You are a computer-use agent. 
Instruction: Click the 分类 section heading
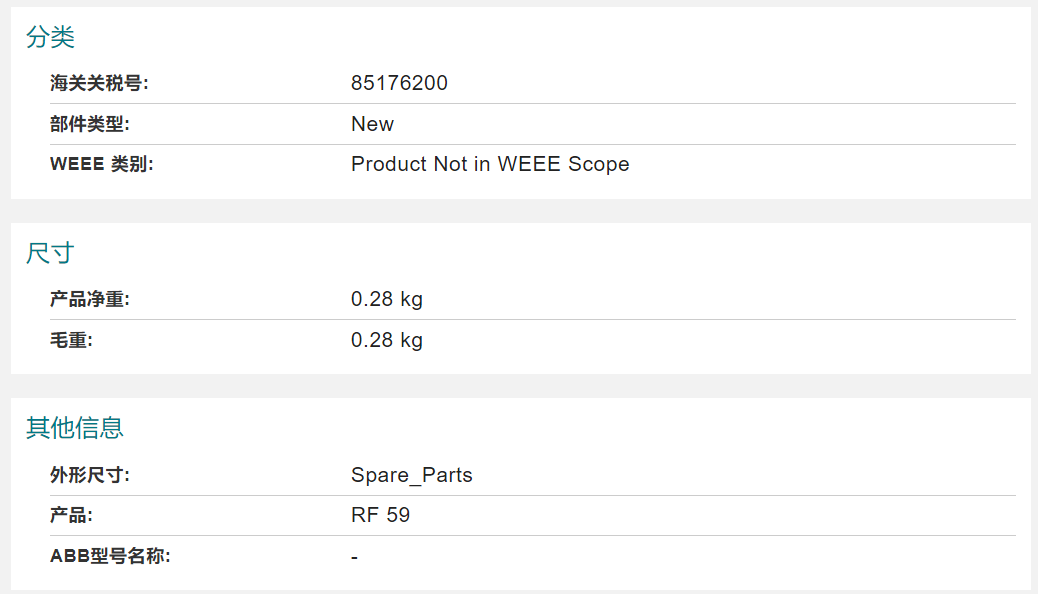50,37
